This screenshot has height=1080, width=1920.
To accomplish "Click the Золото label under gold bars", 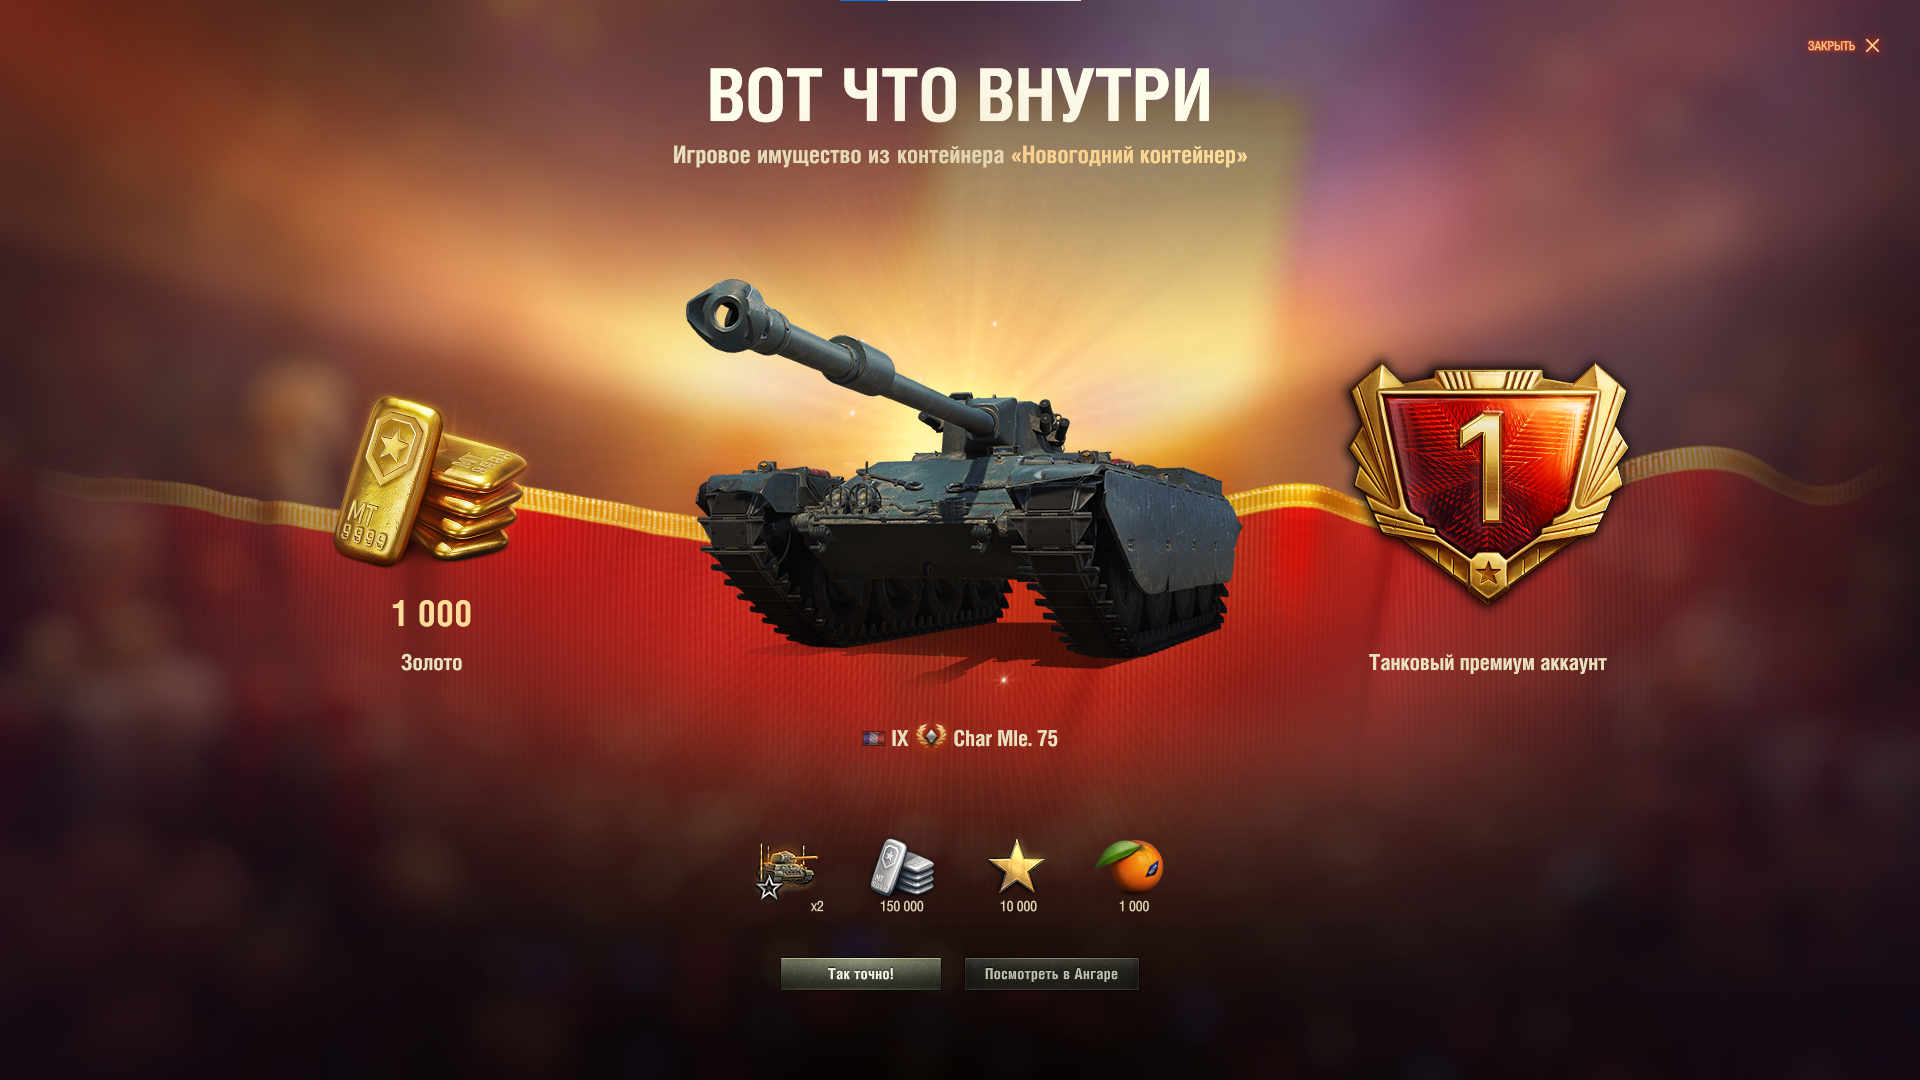I will [431, 663].
